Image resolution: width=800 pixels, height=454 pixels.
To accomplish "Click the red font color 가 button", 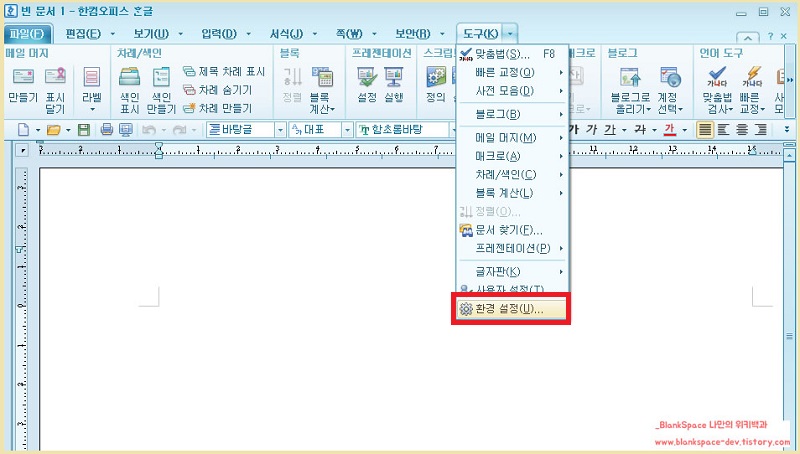I will click(x=669, y=130).
